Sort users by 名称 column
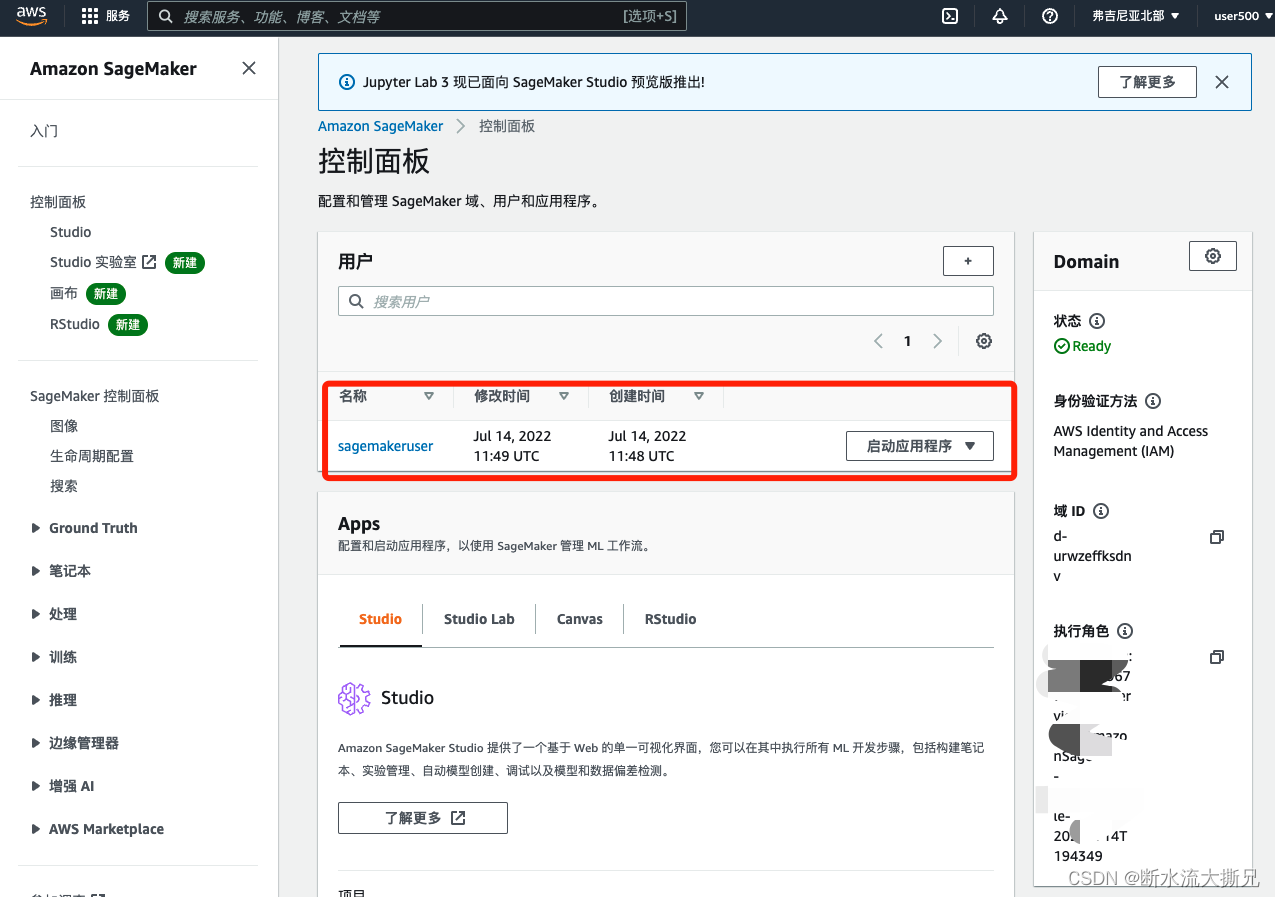 click(429, 396)
